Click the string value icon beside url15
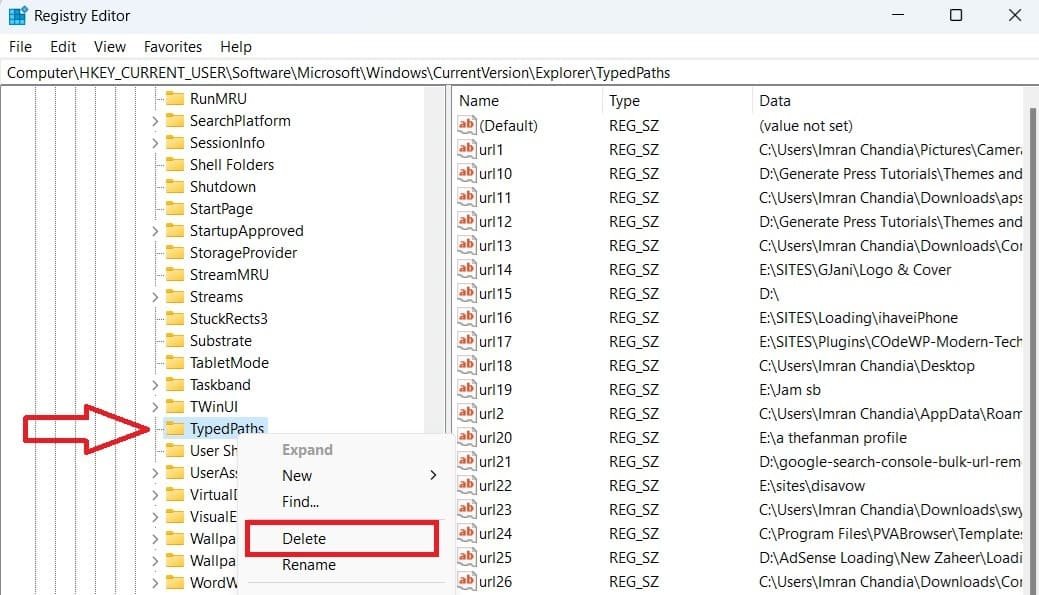 point(467,294)
